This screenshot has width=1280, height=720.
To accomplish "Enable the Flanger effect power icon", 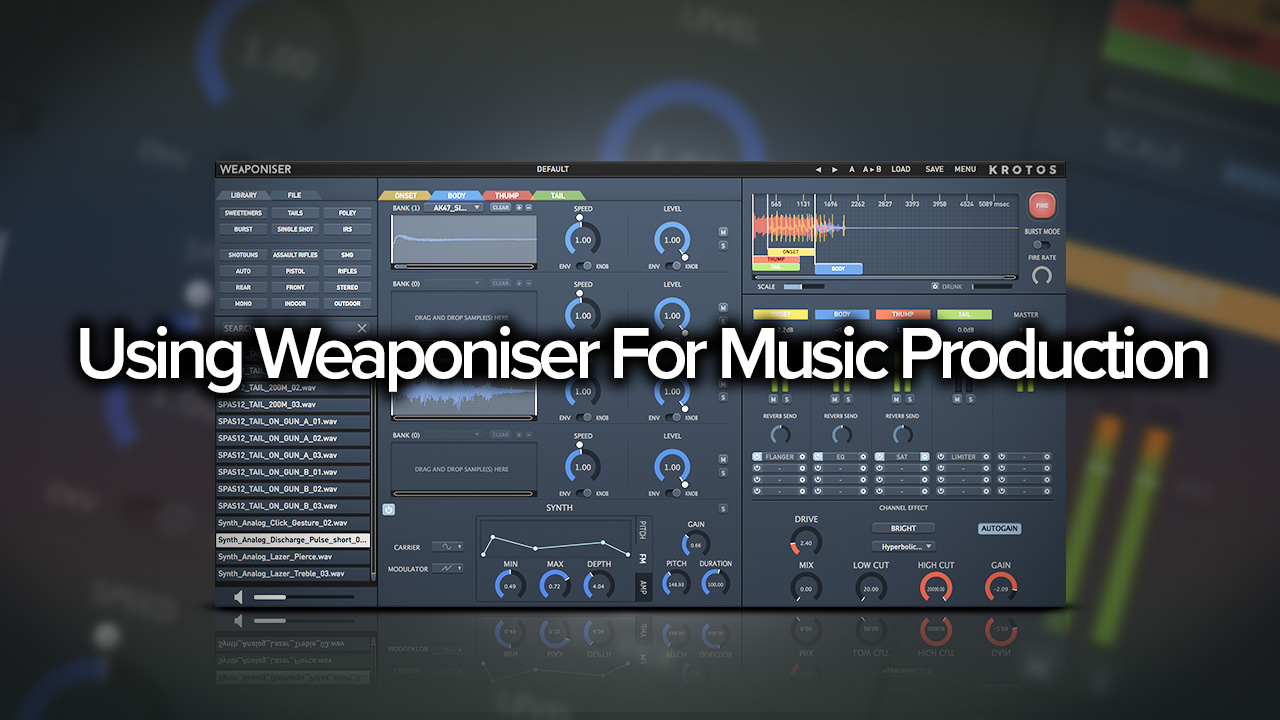I will click(x=757, y=457).
